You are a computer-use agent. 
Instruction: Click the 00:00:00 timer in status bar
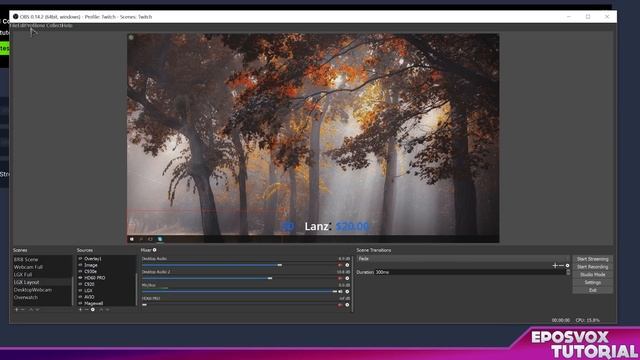click(560, 320)
